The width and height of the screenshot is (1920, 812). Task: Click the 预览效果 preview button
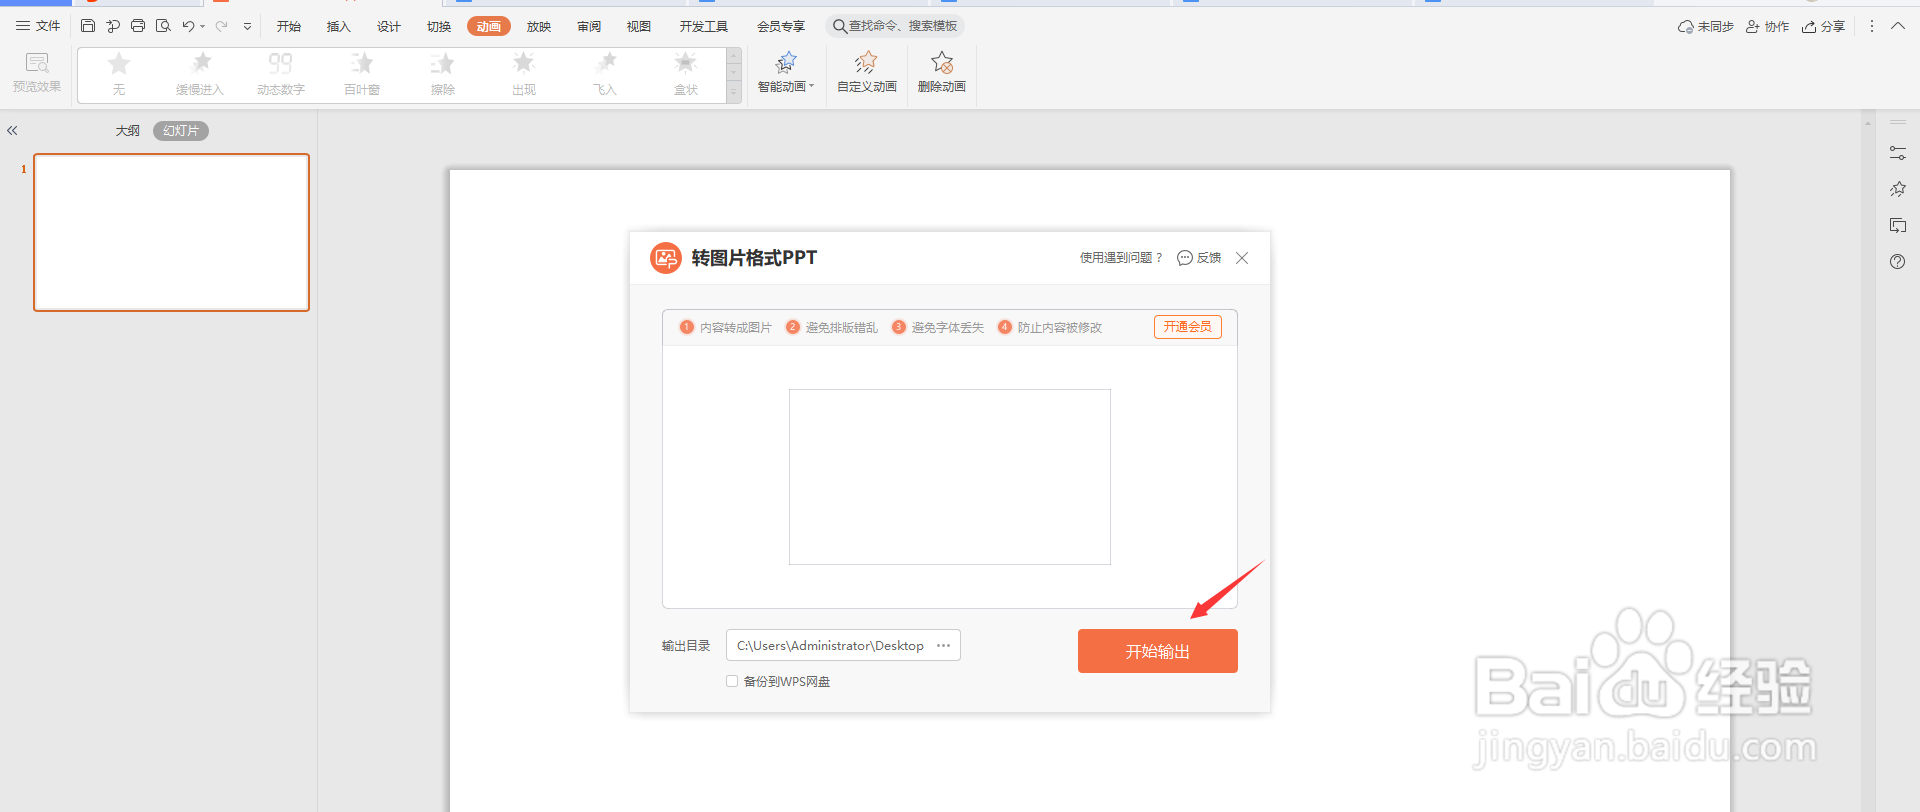tap(37, 73)
